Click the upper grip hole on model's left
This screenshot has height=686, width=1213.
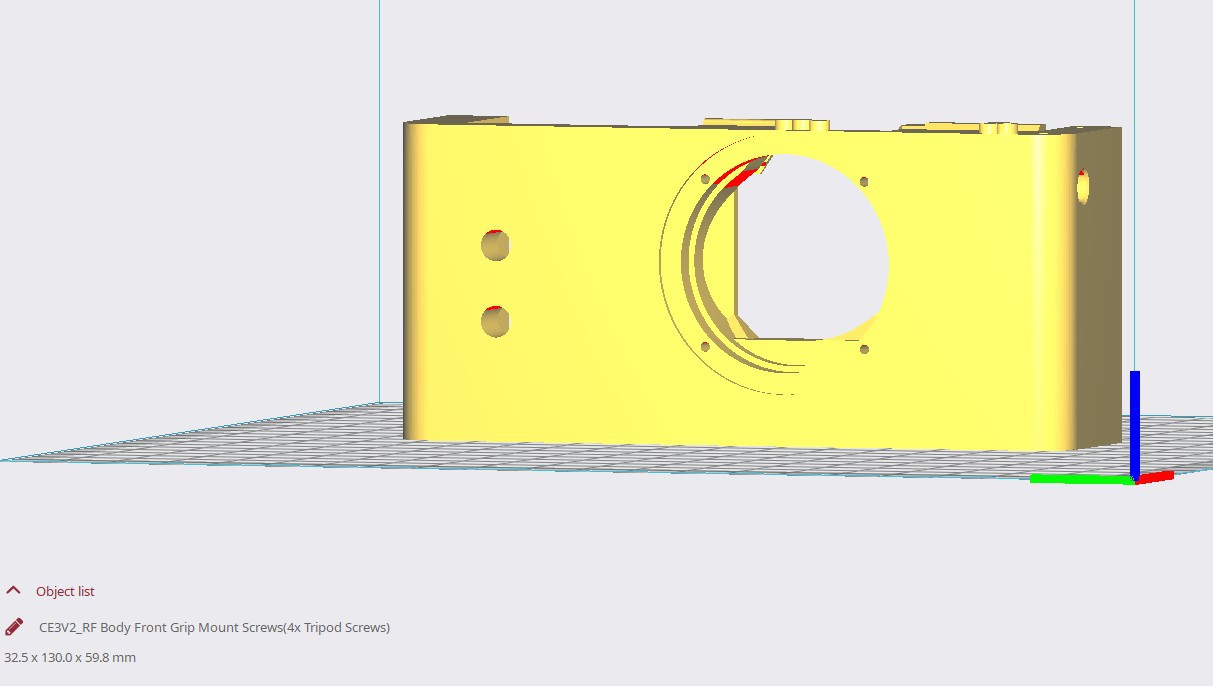click(495, 245)
